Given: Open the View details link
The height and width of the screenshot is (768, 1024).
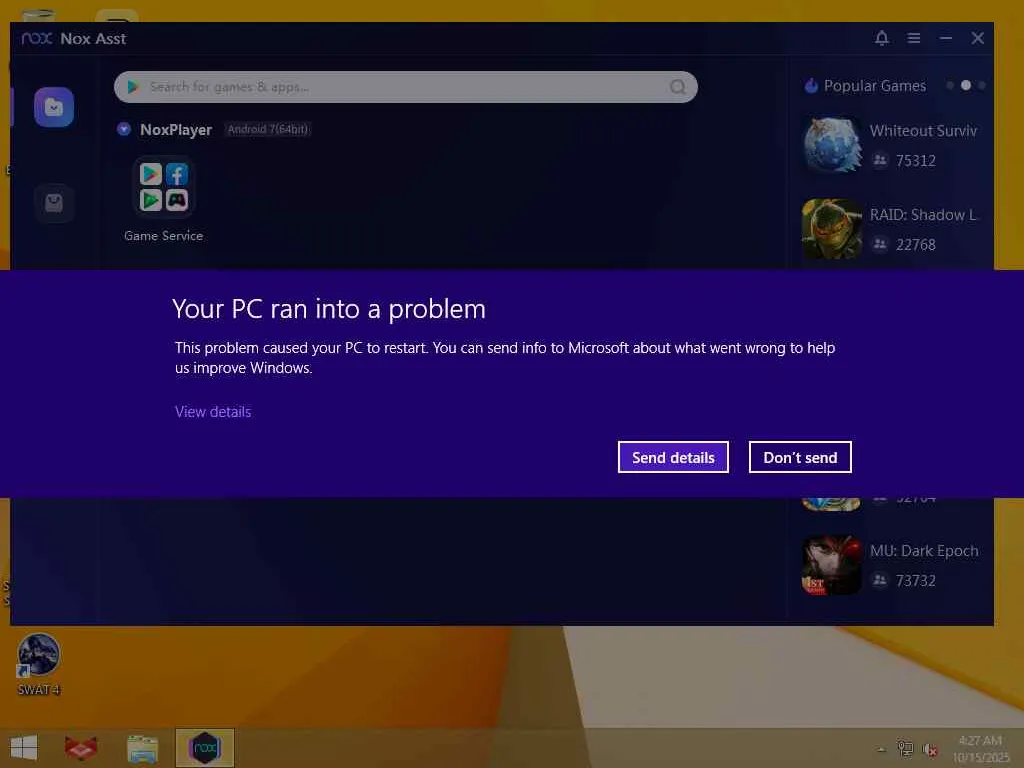Looking at the screenshot, I should 213,411.
